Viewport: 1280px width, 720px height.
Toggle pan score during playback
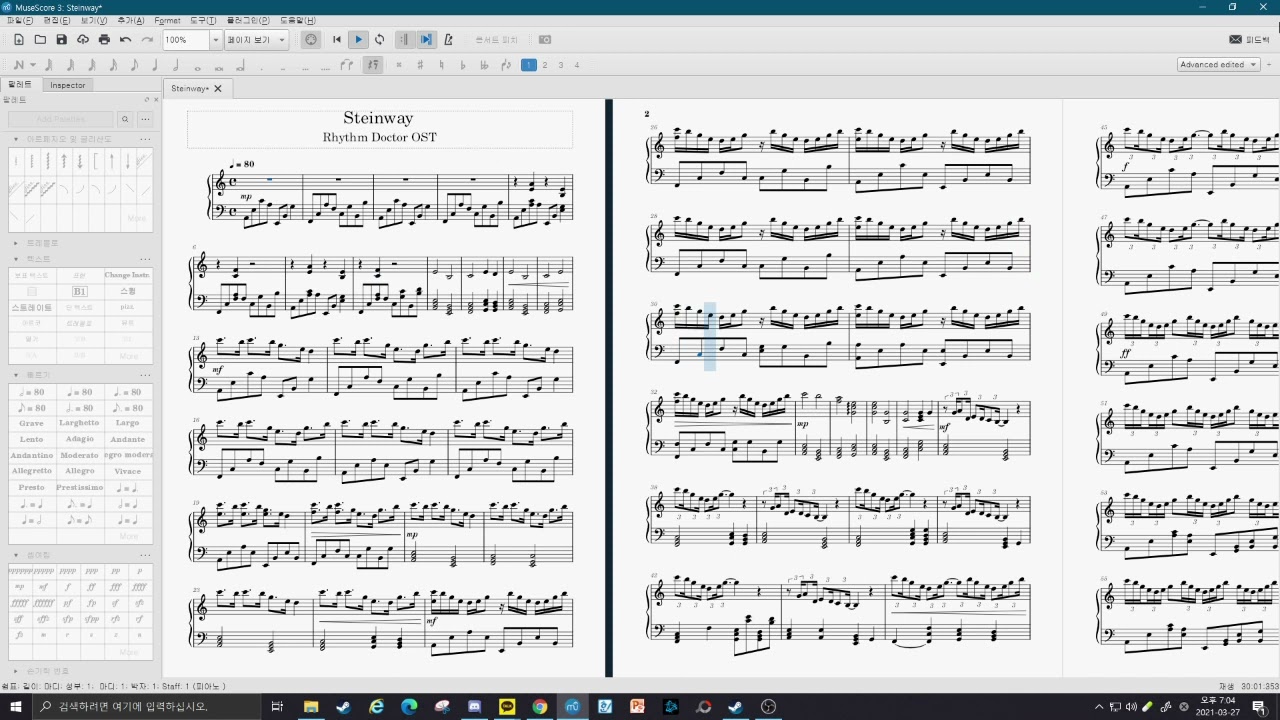coord(426,40)
